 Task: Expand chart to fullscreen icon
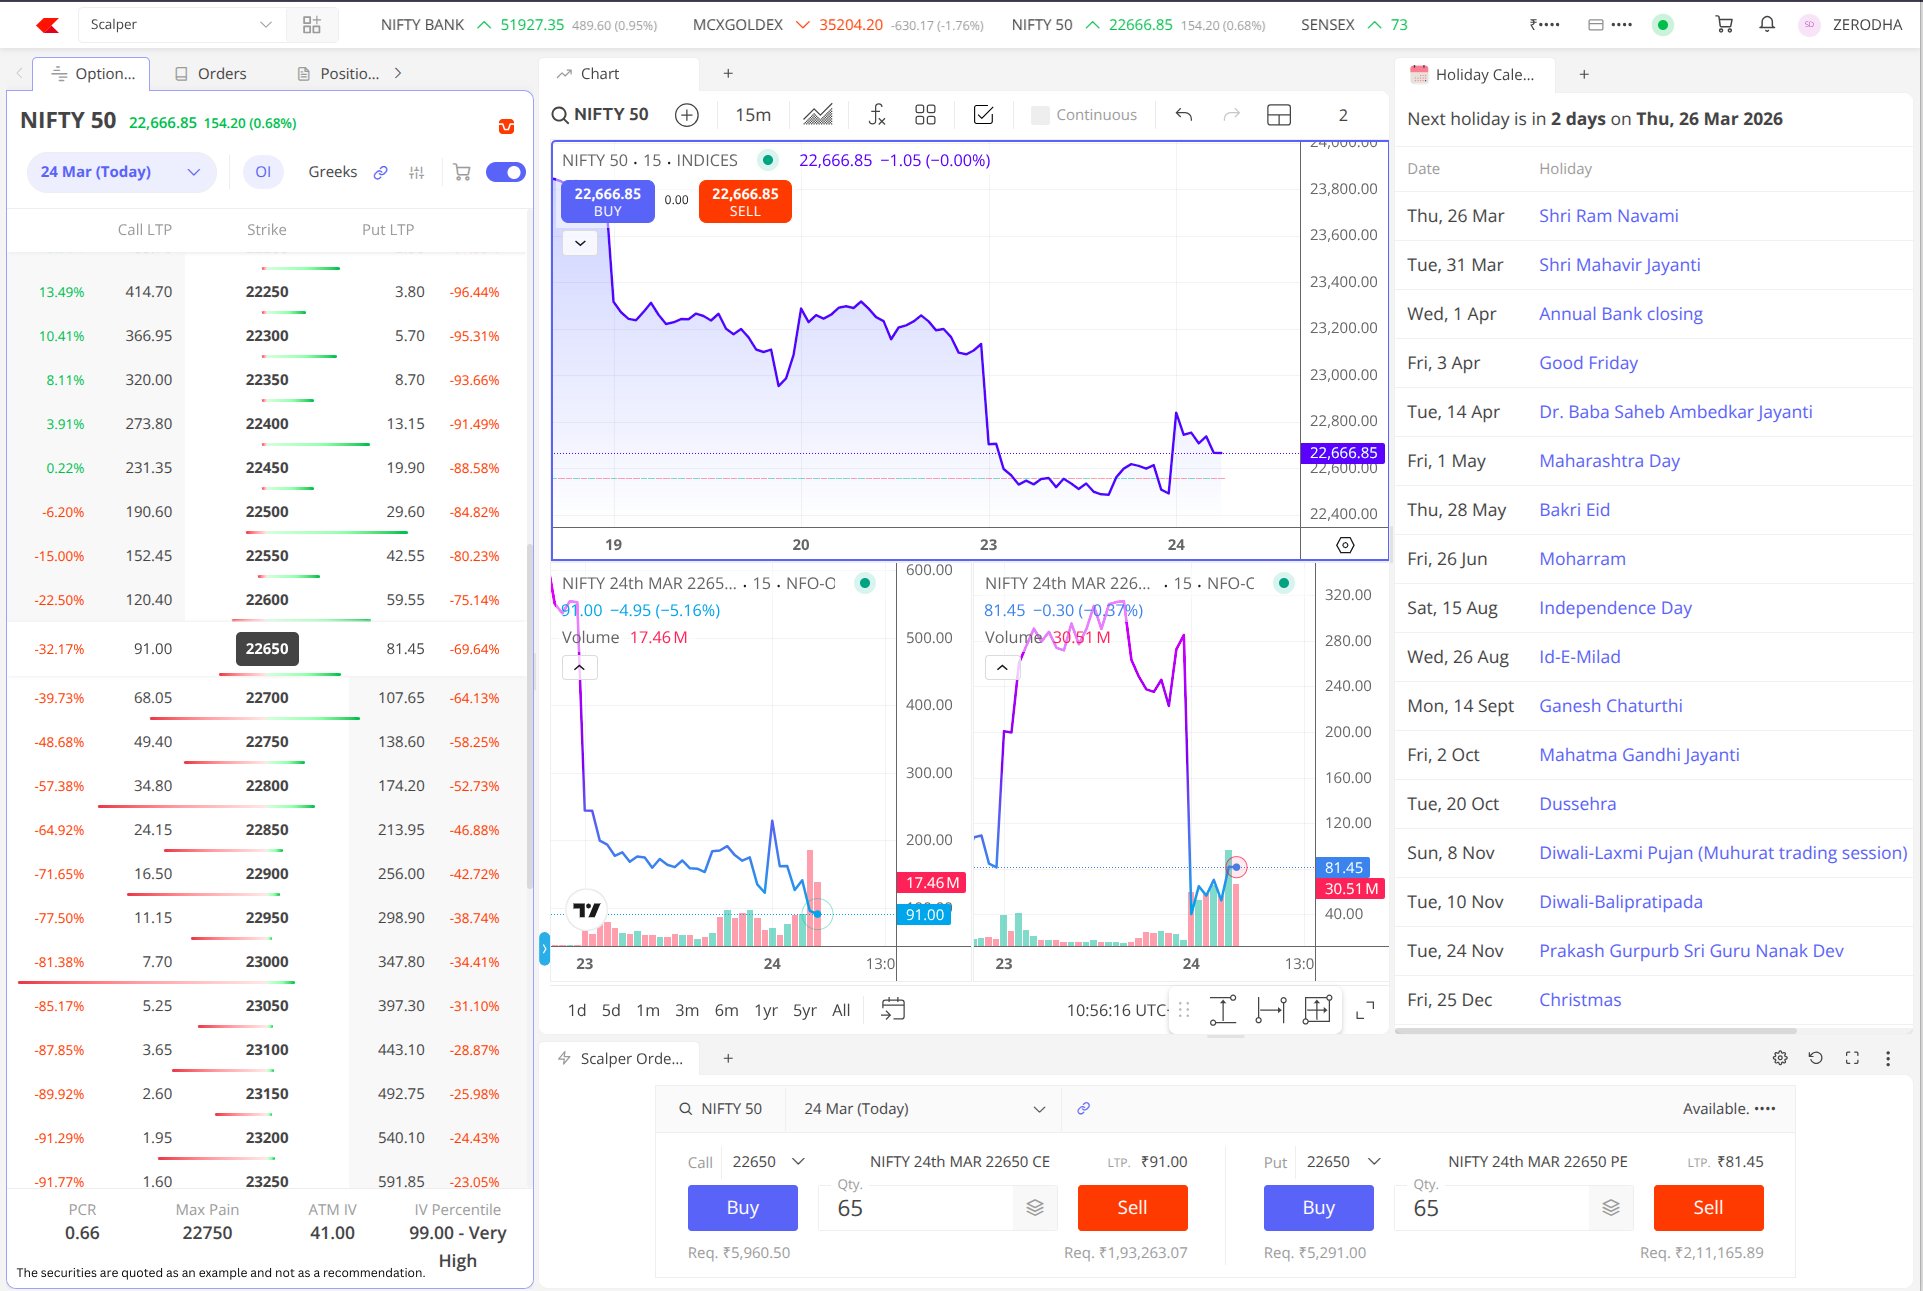[x=1364, y=1011]
